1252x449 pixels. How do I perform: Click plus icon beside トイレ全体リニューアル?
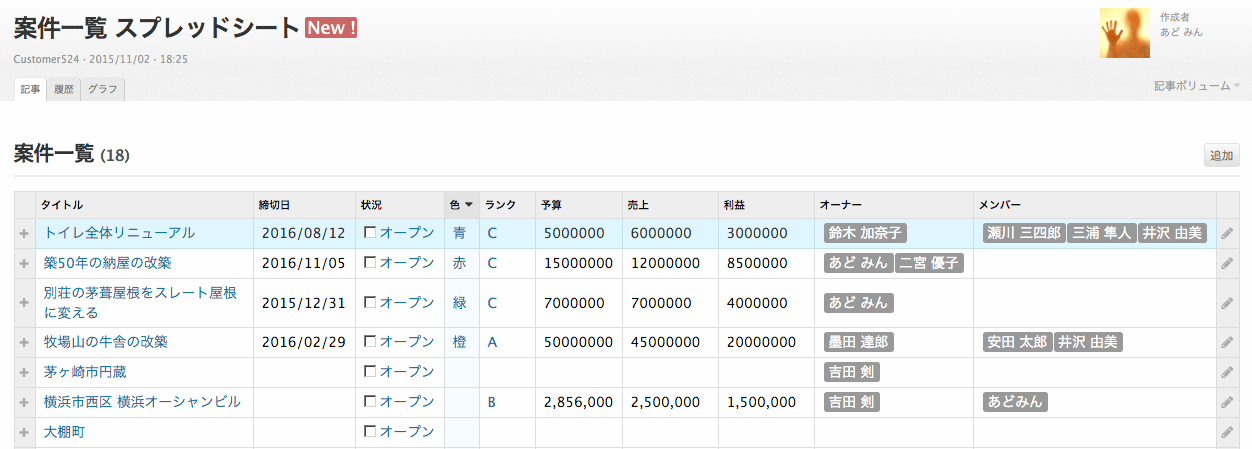click(x=24, y=234)
